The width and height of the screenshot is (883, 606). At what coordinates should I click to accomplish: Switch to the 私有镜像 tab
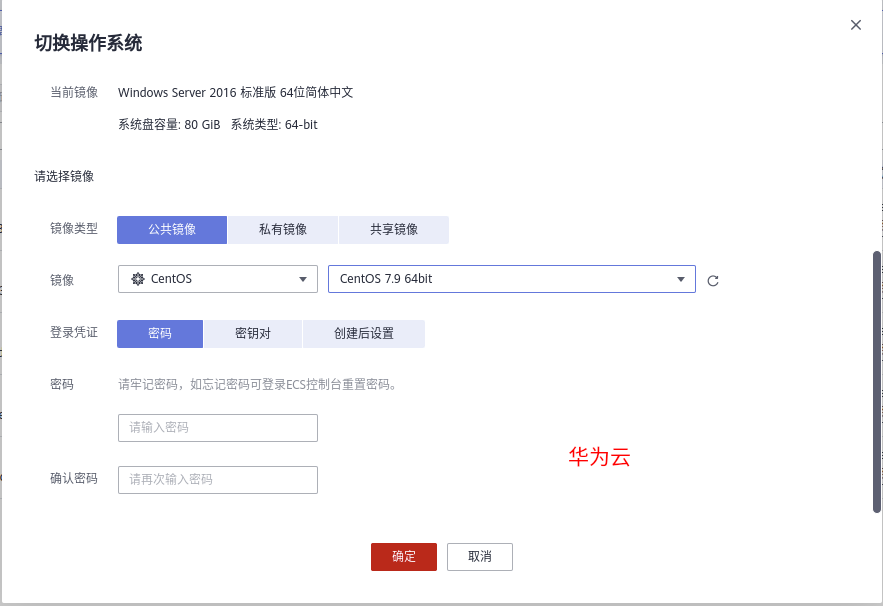[x=283, y=229]
